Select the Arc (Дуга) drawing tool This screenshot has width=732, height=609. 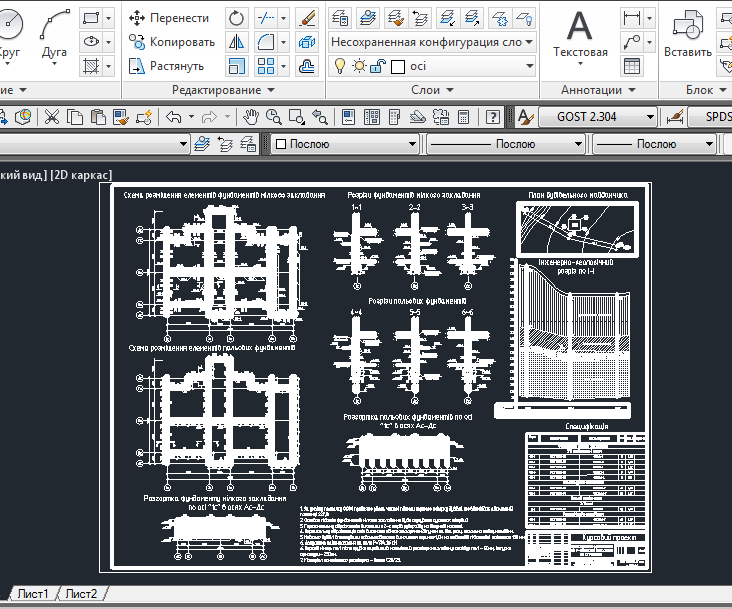tap(54, 34)
